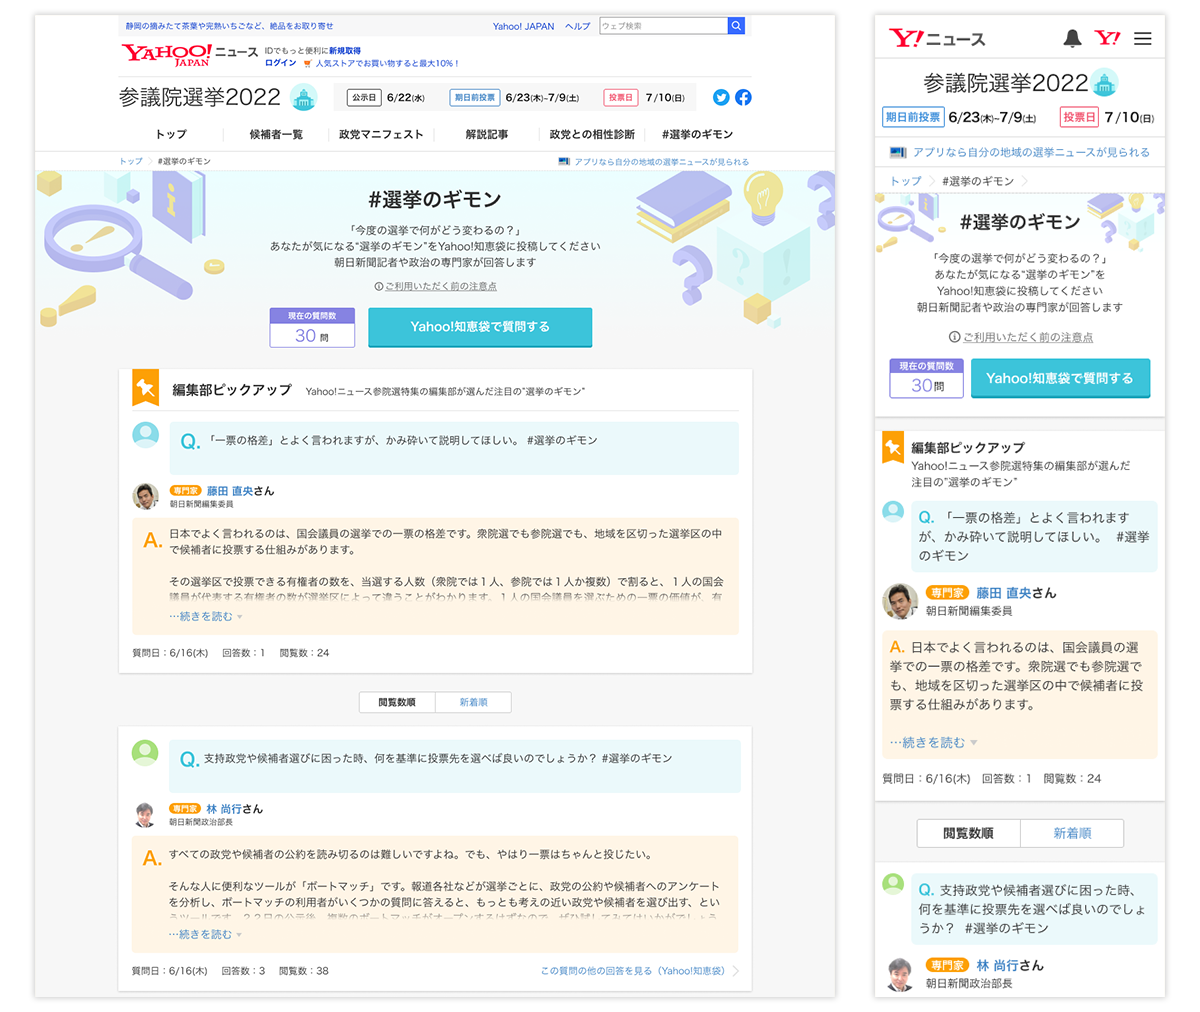Click the info icon beside mobile 注意点 link
The width and height of the screenshot is (1200, 1012).
tap(954, 337)
